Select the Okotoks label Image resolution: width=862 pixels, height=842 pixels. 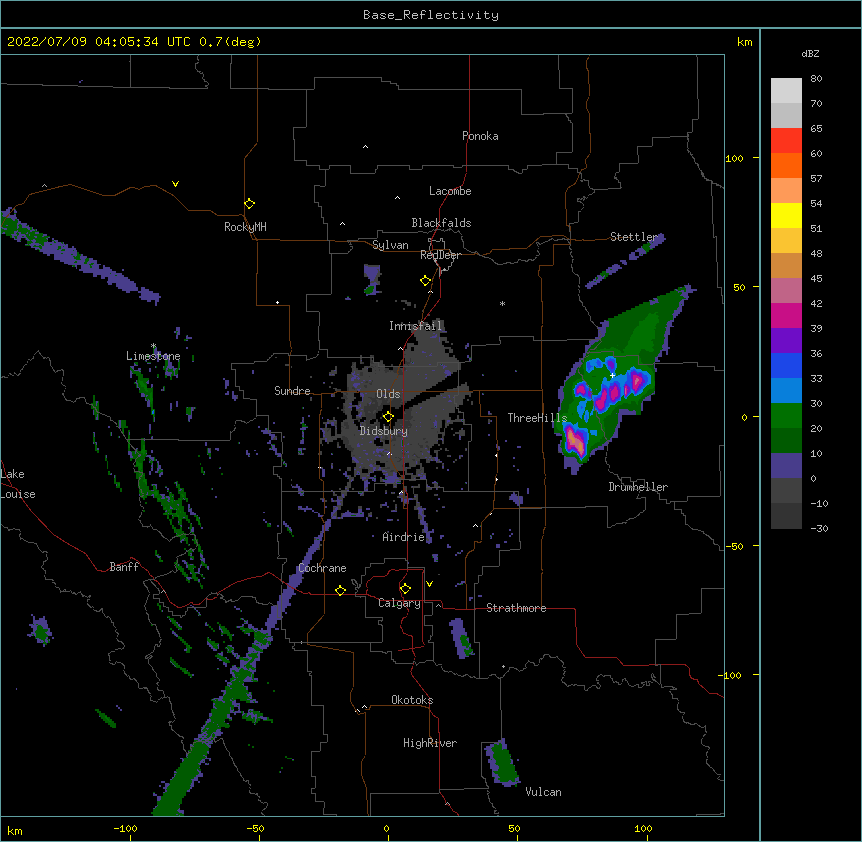[412, 700]
